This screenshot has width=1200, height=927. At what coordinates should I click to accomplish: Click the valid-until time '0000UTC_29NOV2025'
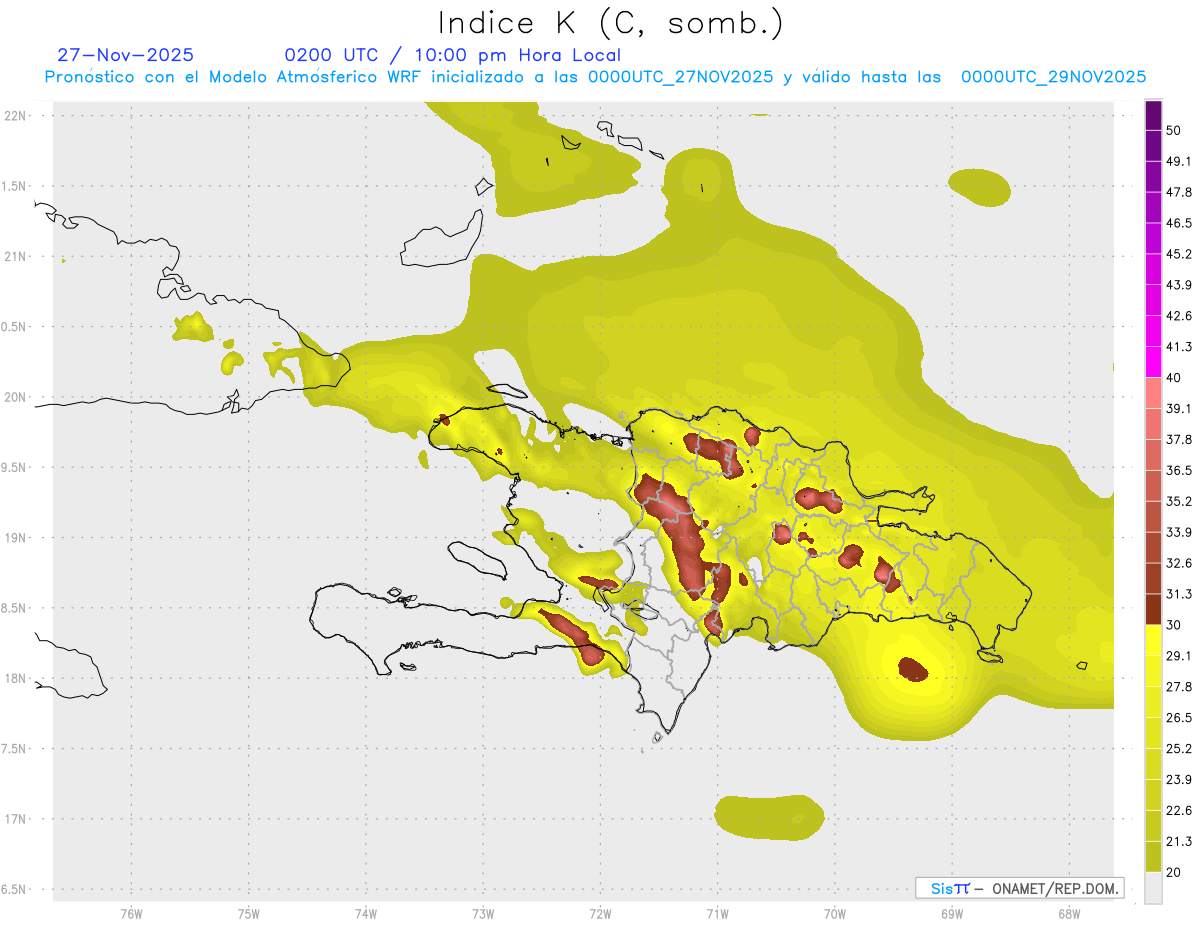pyautogui.click(x=1053, y=76)
